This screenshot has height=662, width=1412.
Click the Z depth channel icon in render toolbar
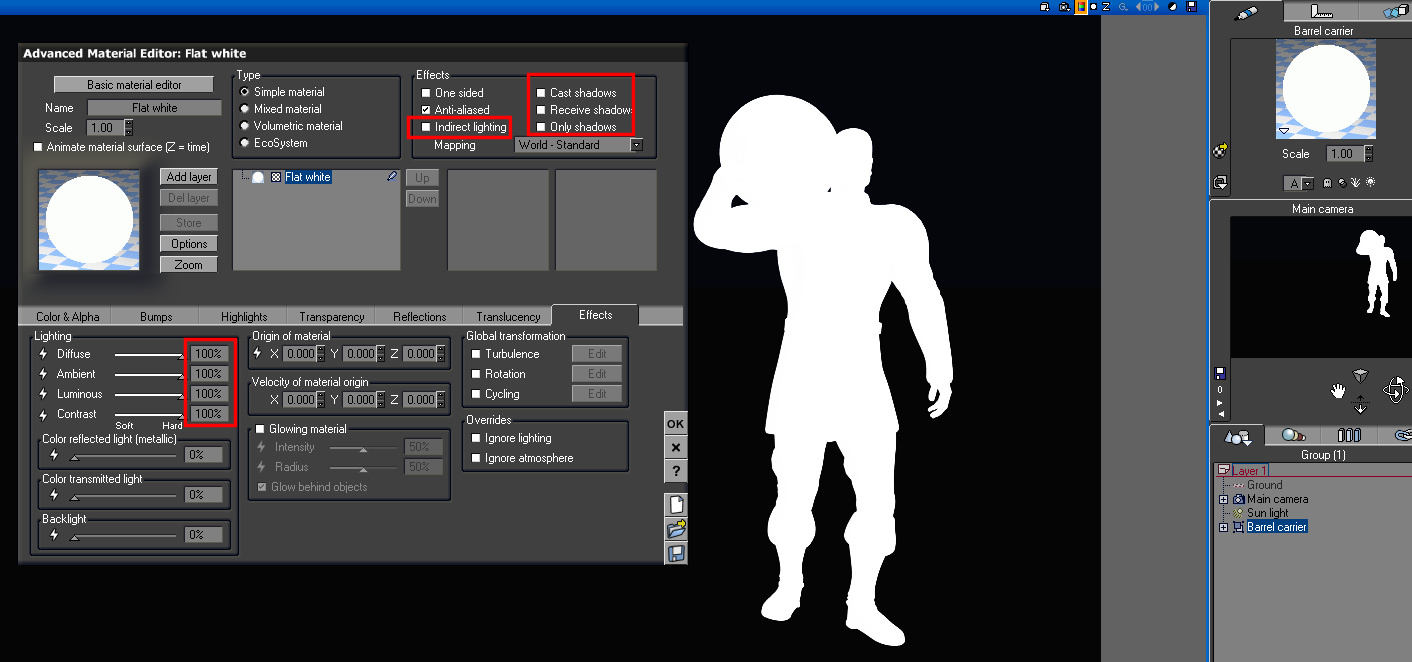pyautogui.click(x=1106, y=6)
